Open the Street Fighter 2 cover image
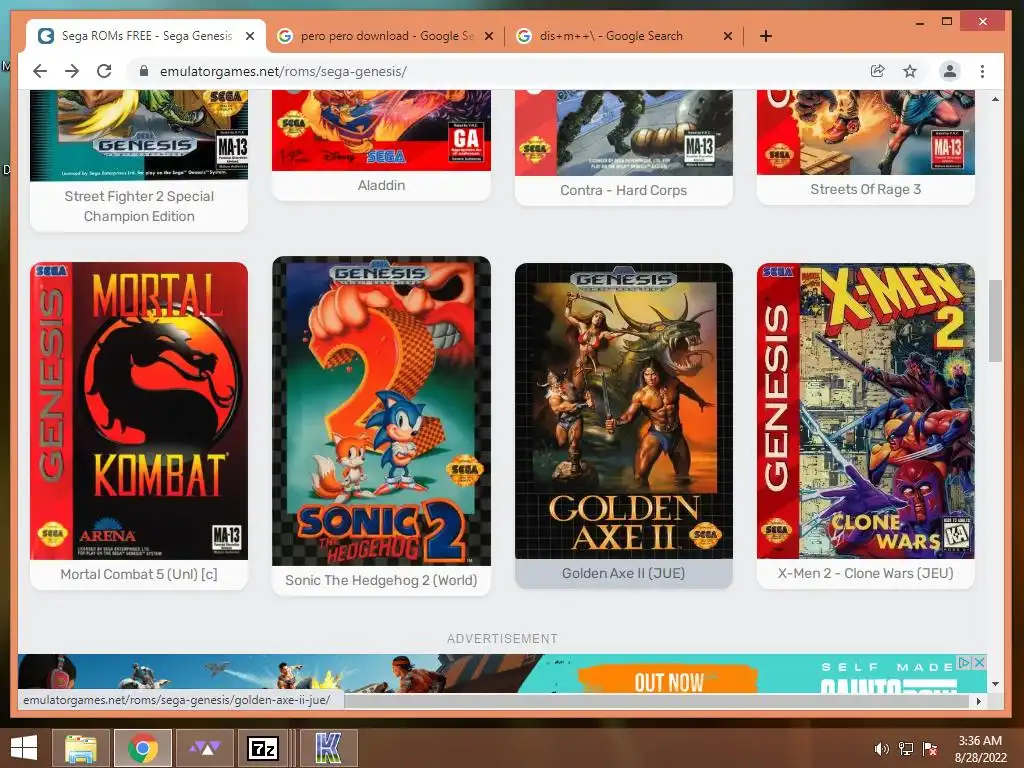This screenshot has height=768, width=1024. pyautogui.click(x=139, y=136)
